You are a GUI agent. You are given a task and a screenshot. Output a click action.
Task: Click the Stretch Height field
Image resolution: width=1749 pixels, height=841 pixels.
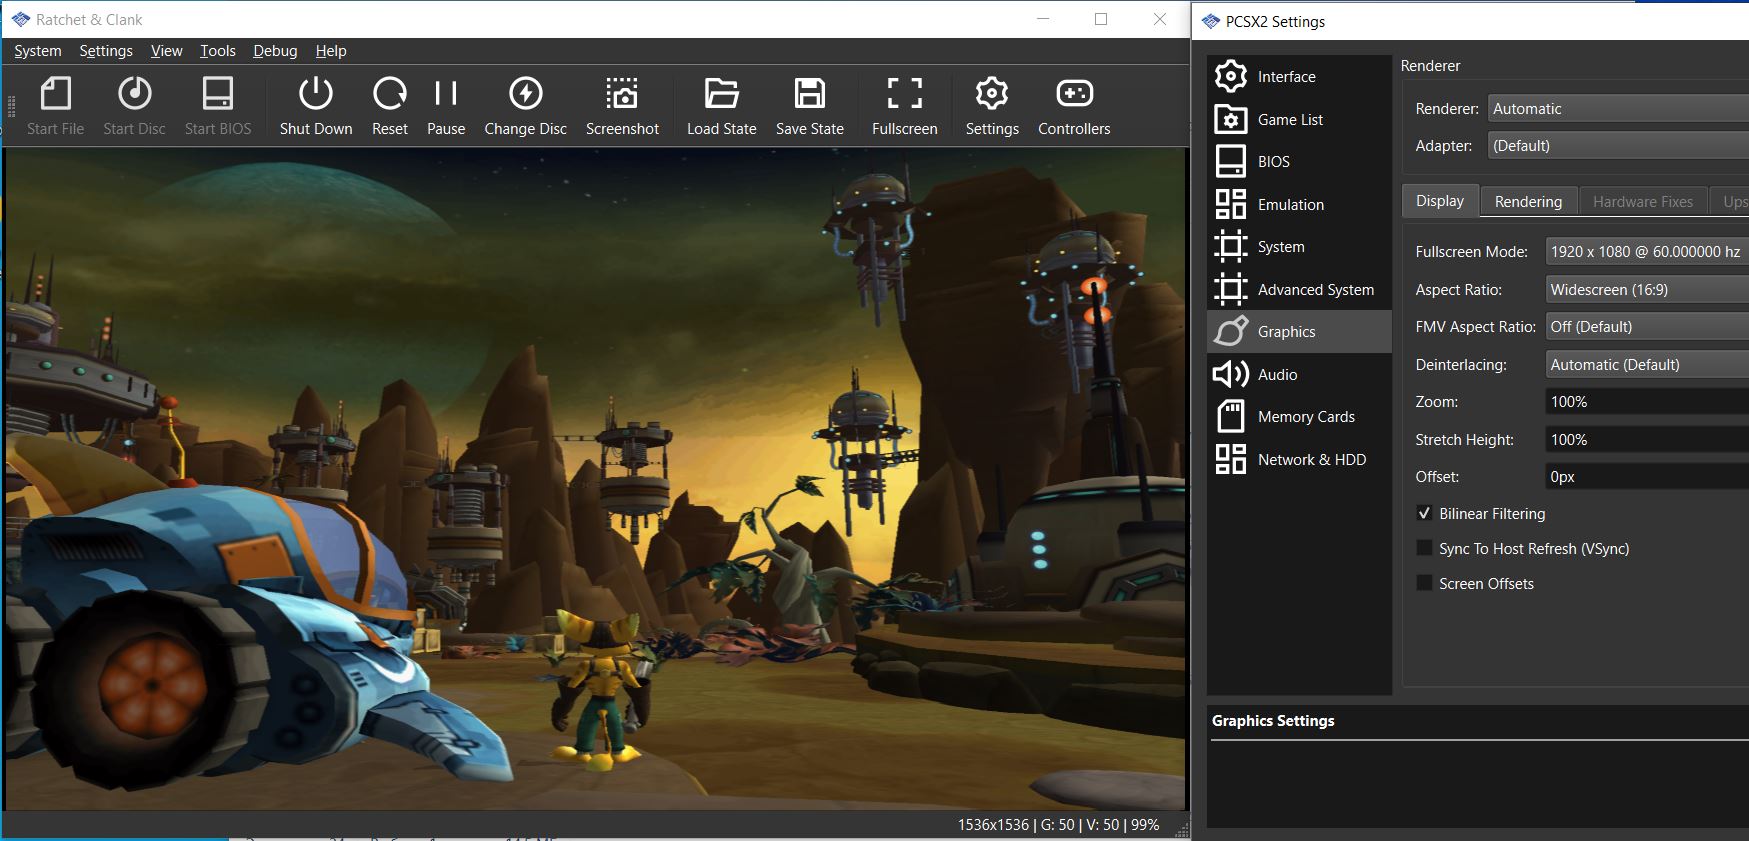[1647, 439]
